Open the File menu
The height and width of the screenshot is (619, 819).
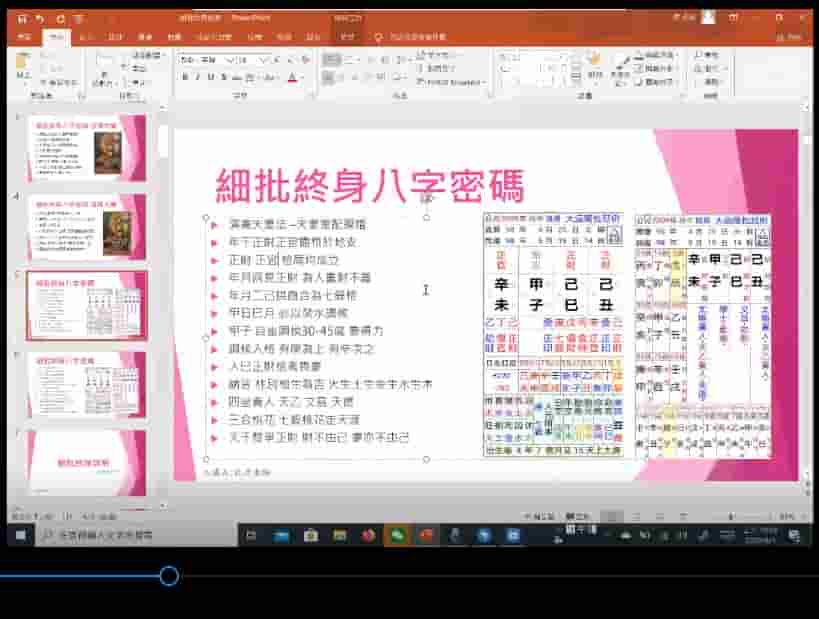(x=20, y=36)
